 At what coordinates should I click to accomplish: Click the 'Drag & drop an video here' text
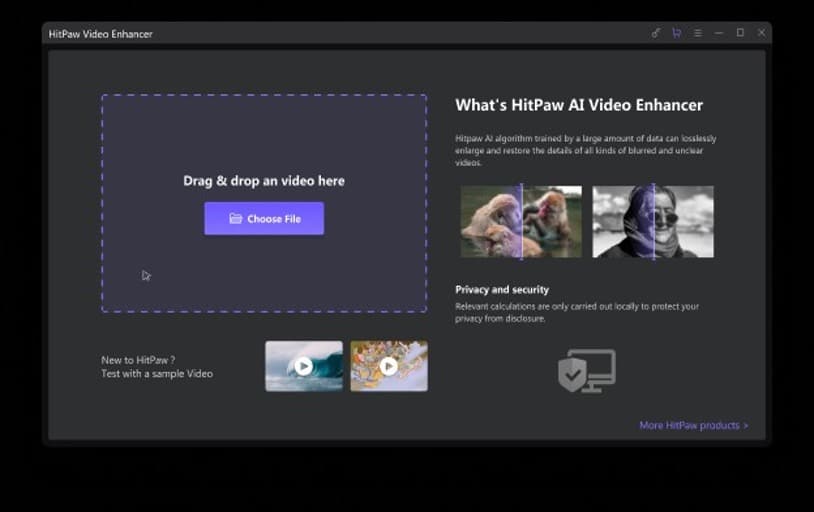(264, 181)
